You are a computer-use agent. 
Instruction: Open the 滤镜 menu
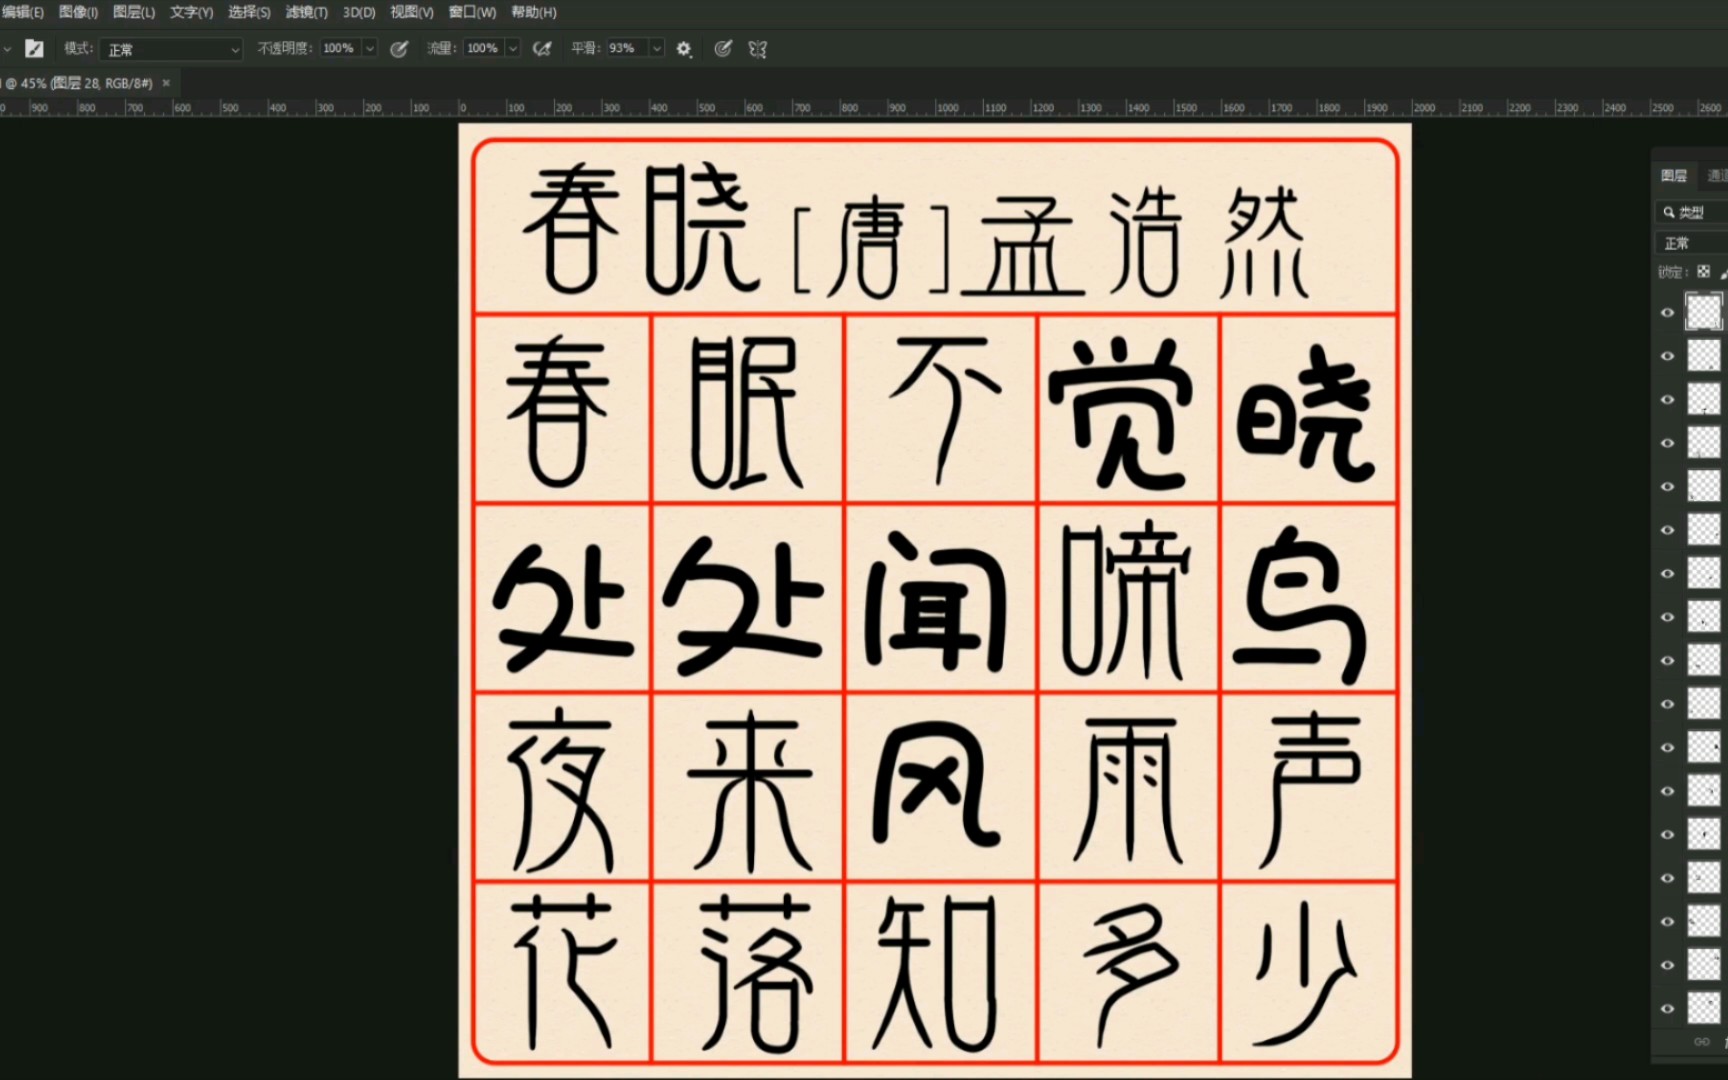(306, 12)
